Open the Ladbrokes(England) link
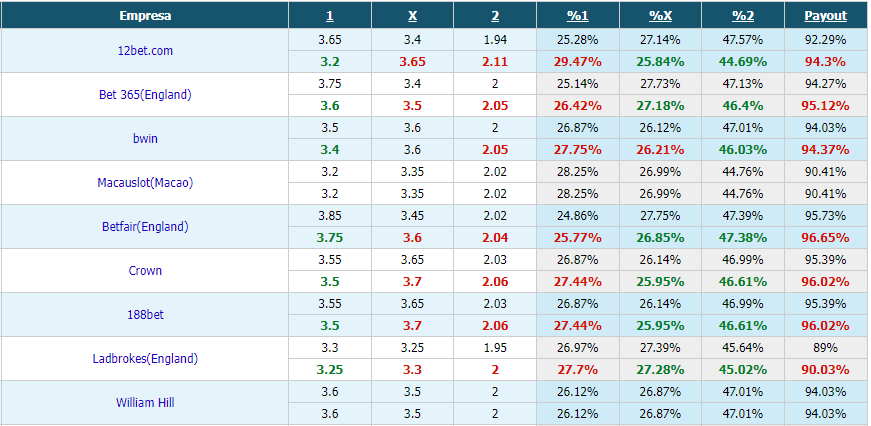The width and height of the screenshot is (871, 426). (x=145, y=358)
